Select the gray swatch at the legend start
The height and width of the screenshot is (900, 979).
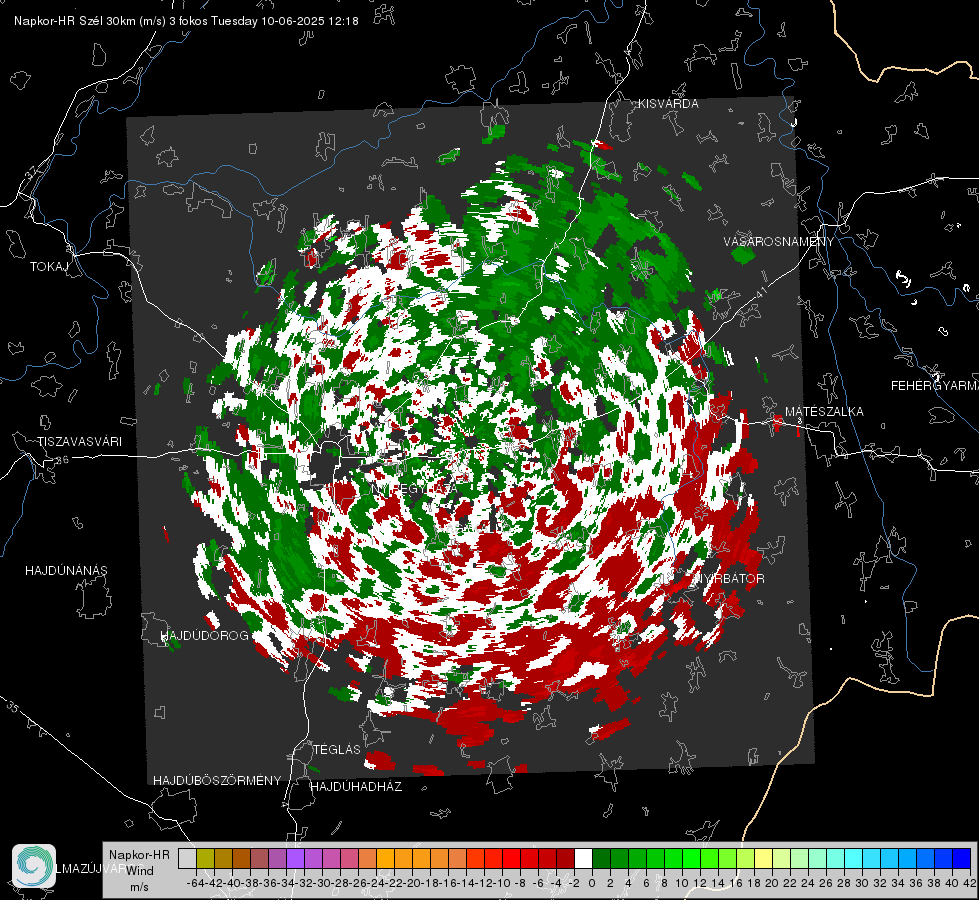(x=187, y=858)
